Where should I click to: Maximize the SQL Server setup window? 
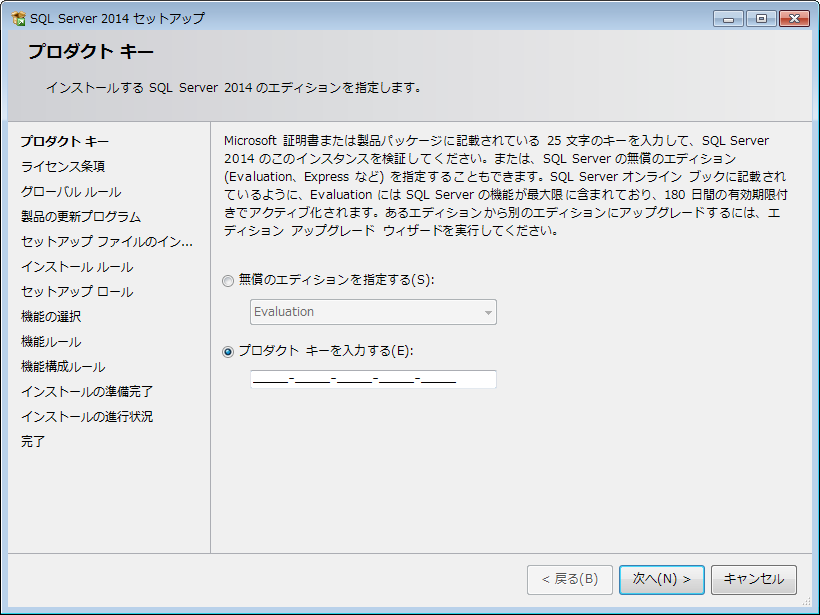[x=761, y=19]
